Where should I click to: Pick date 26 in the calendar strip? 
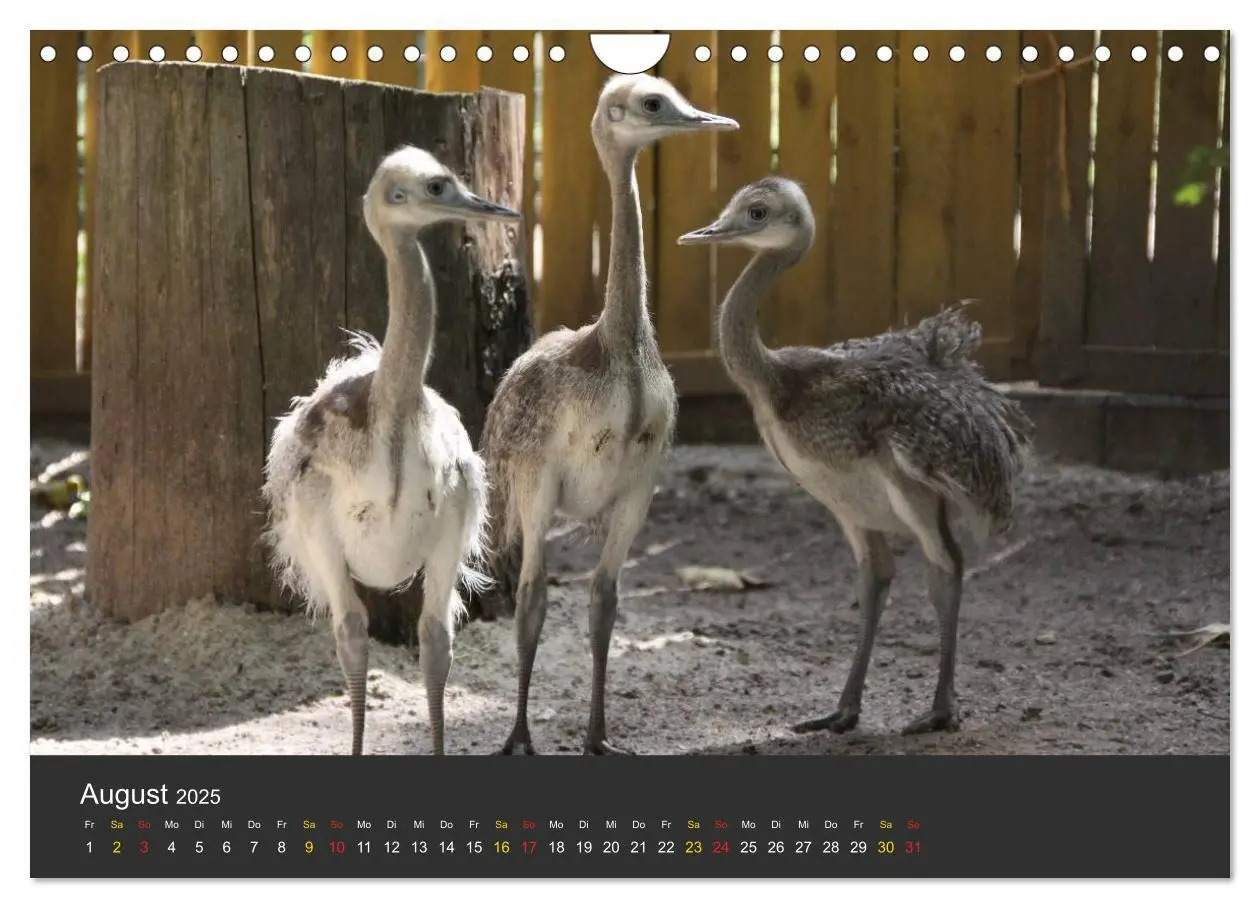click(776, 847)
